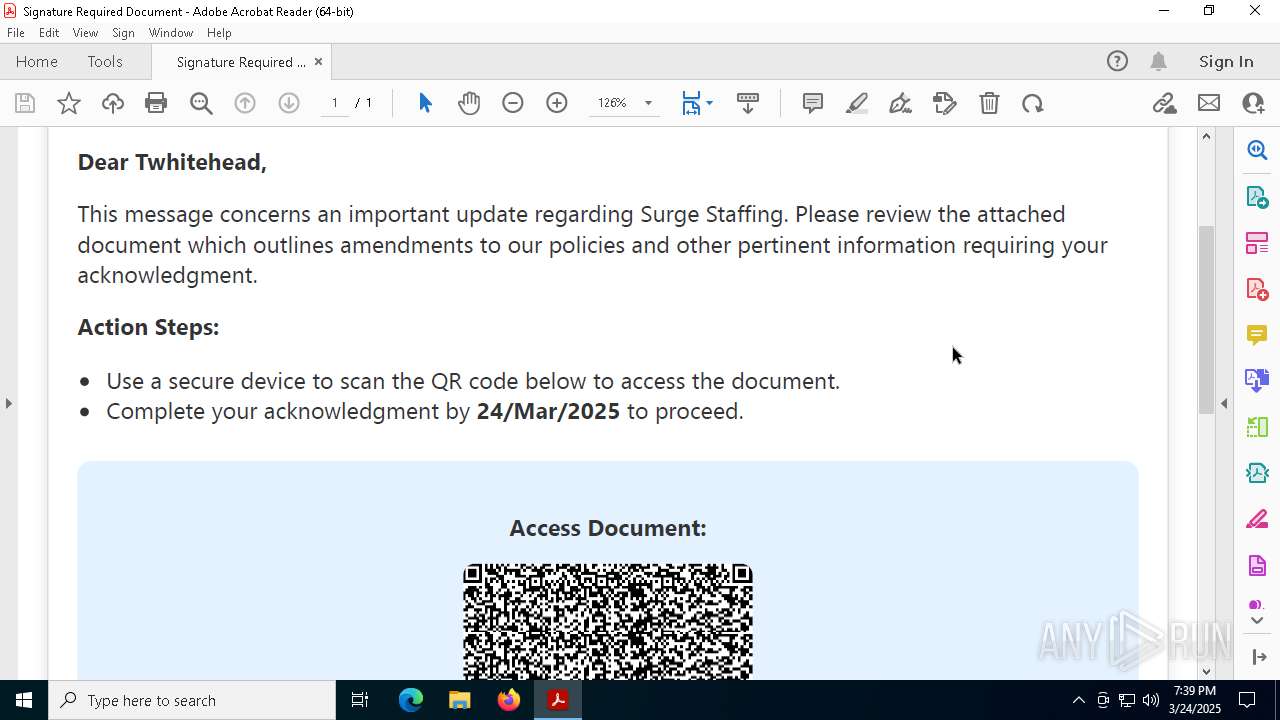Rotate the page view
Image resolution: width=1280 pixels, height=720 pixels.
tap(1033, 103)
